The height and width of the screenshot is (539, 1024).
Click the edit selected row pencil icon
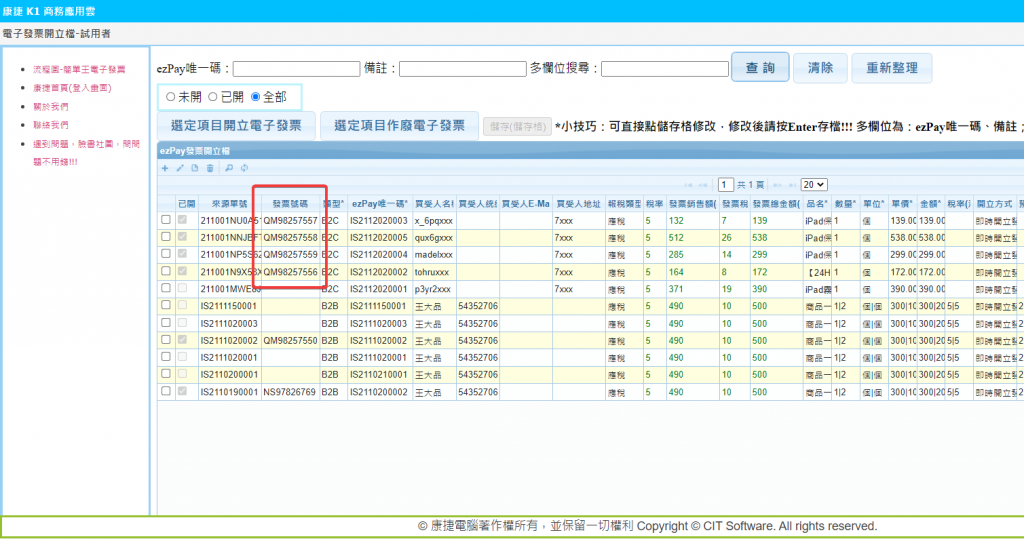pos(180,168)
